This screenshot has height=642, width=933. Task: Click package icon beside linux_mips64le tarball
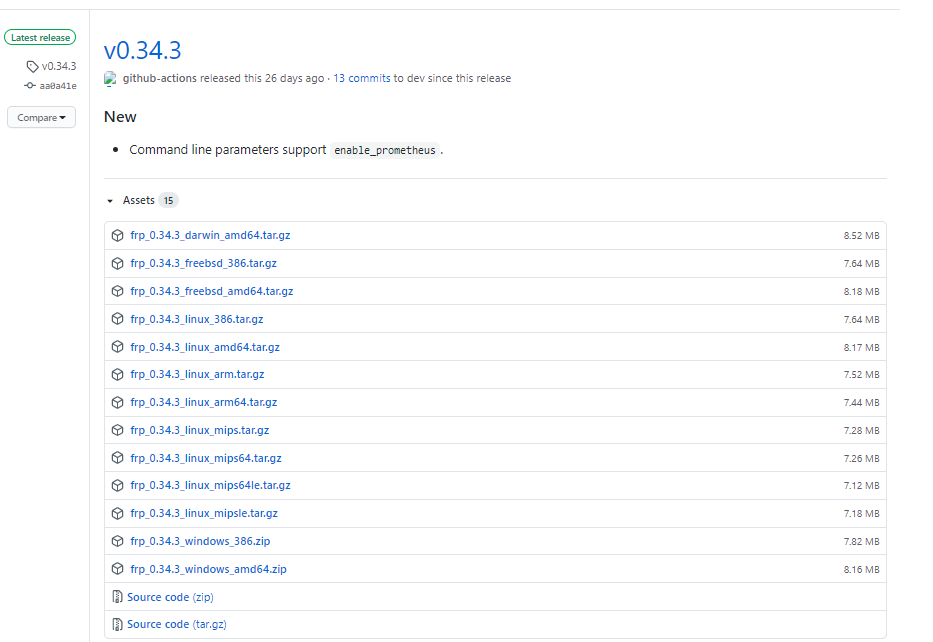[x=117, y=486]
